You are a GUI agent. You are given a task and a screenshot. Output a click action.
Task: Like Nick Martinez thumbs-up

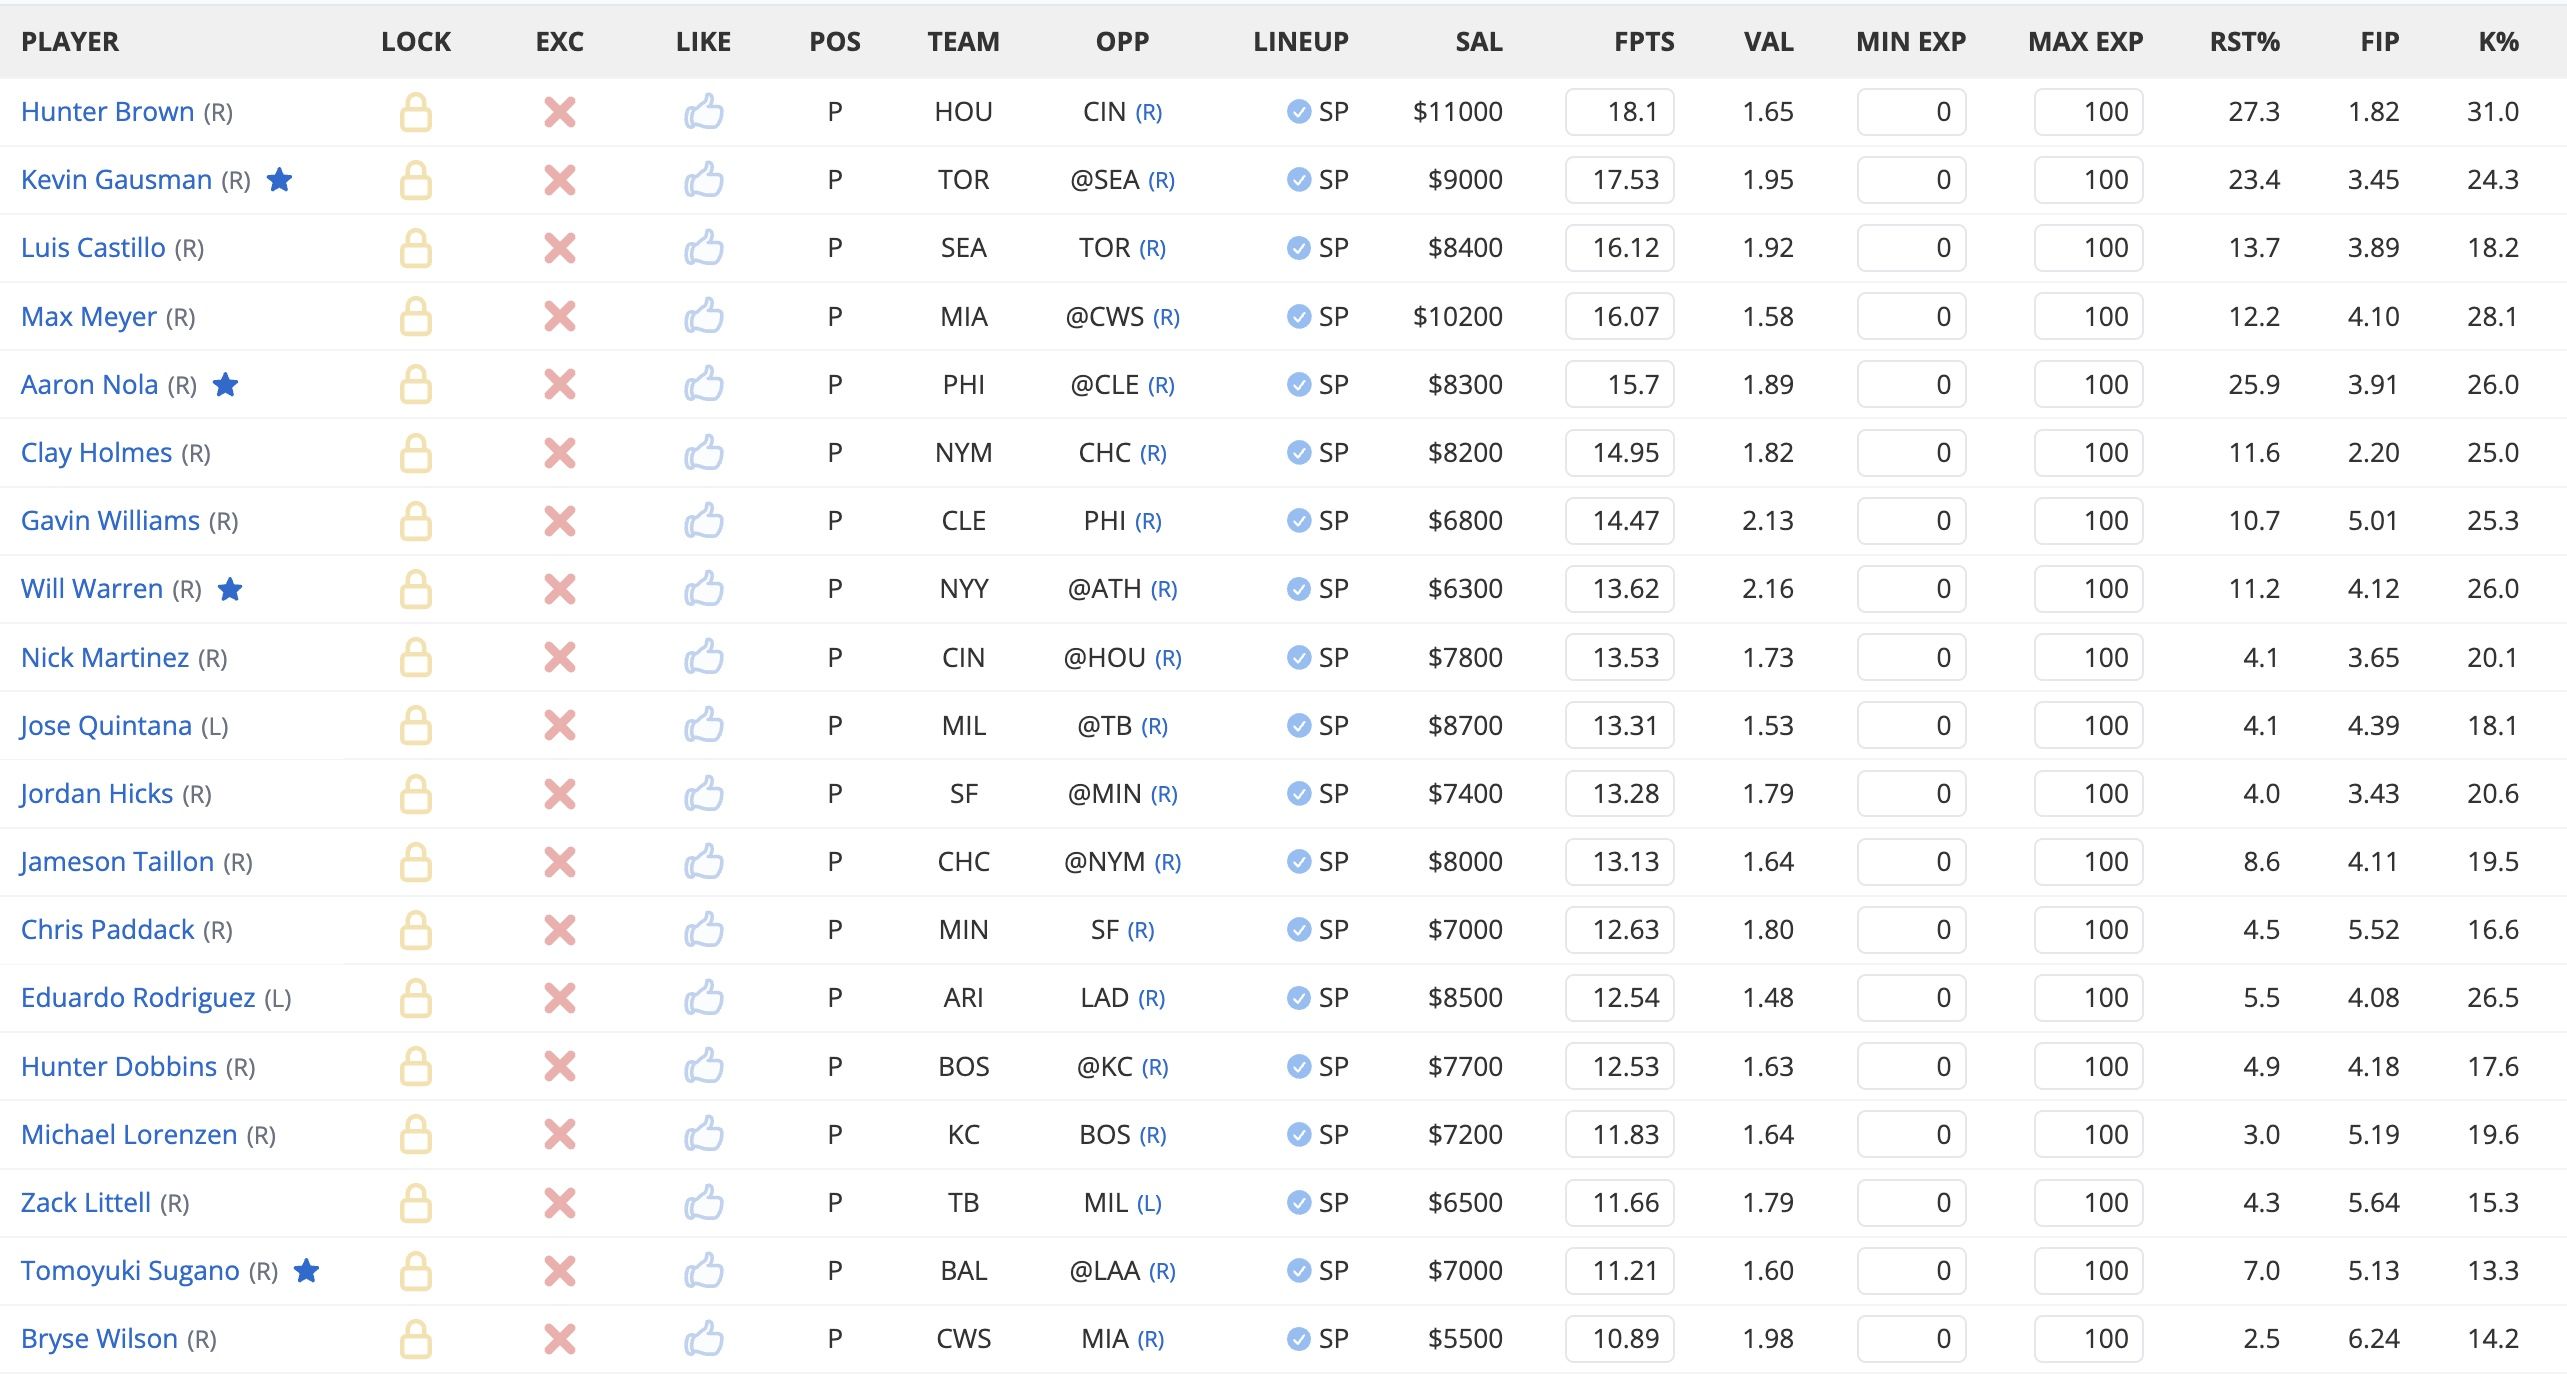[704, 658]
